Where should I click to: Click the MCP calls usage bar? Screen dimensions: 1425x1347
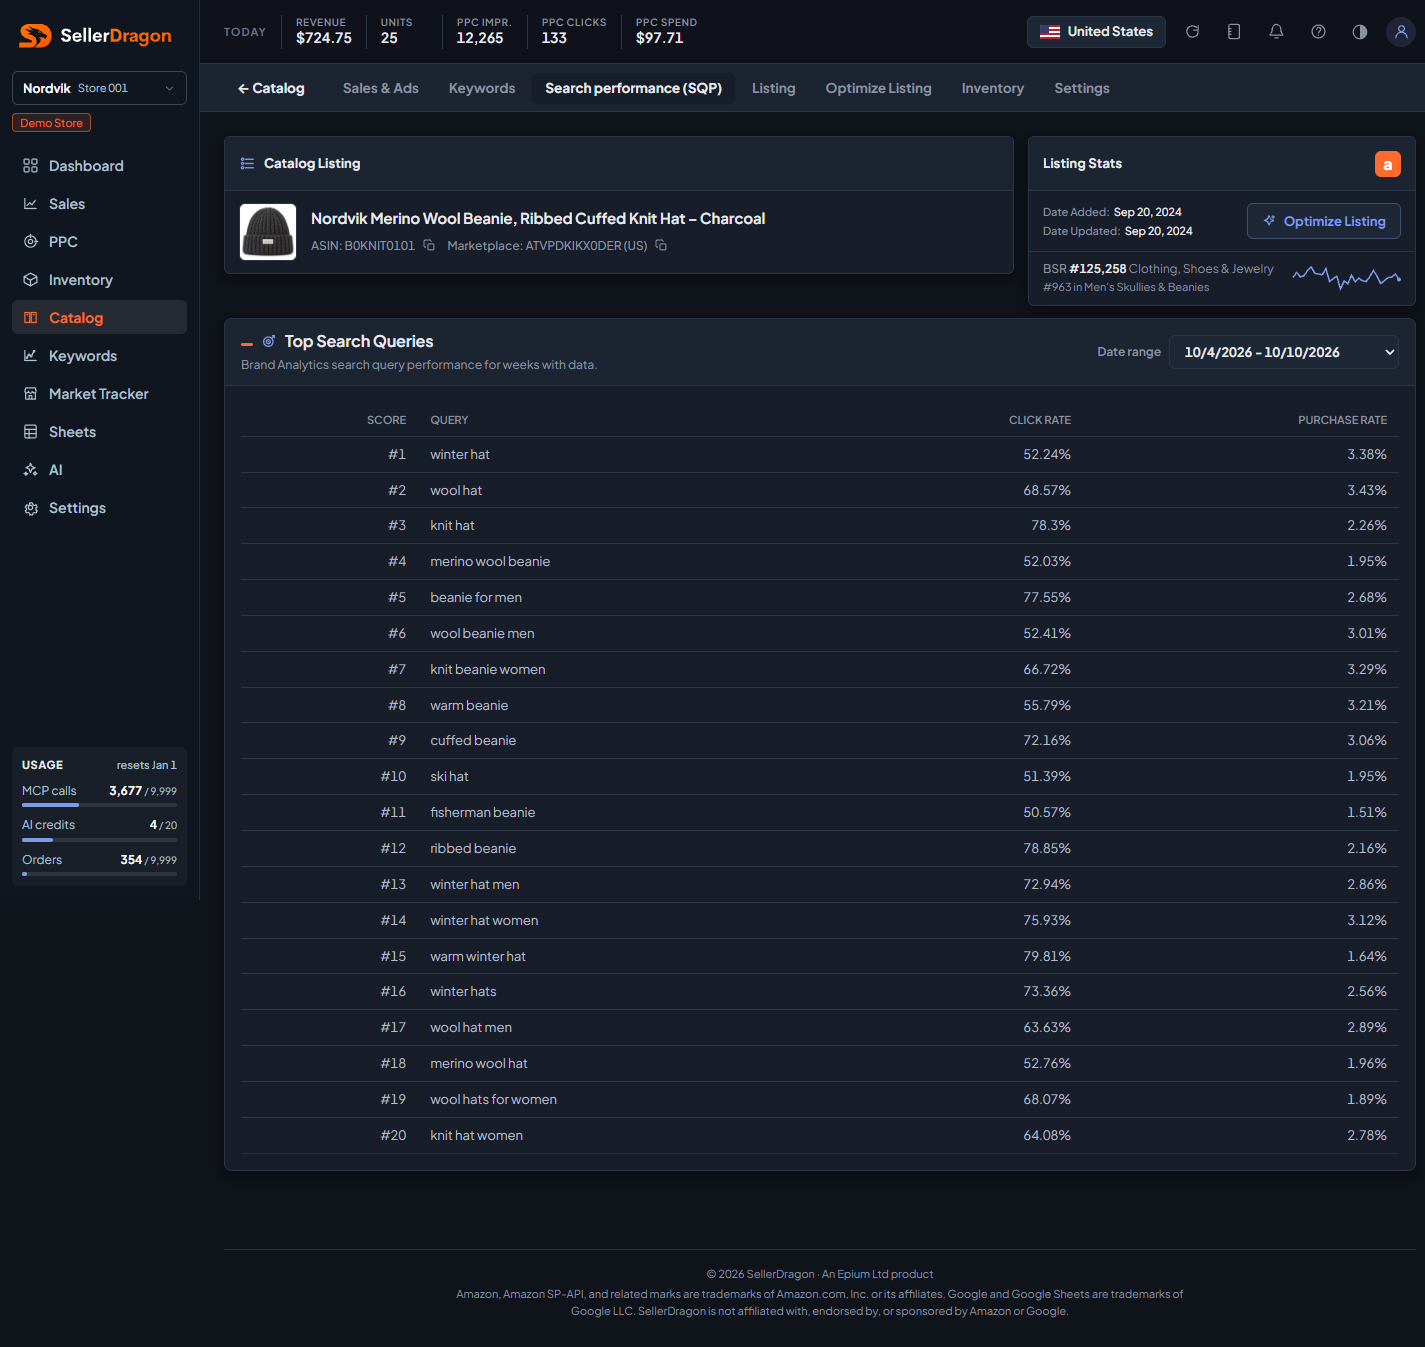tap(99, 805)
